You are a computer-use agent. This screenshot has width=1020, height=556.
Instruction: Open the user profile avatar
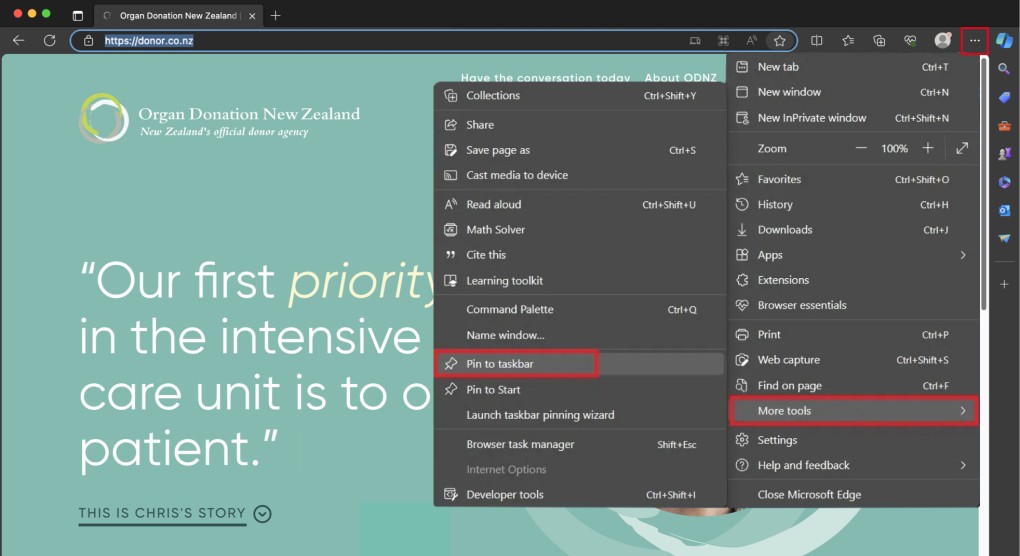[x=942, y=41]
